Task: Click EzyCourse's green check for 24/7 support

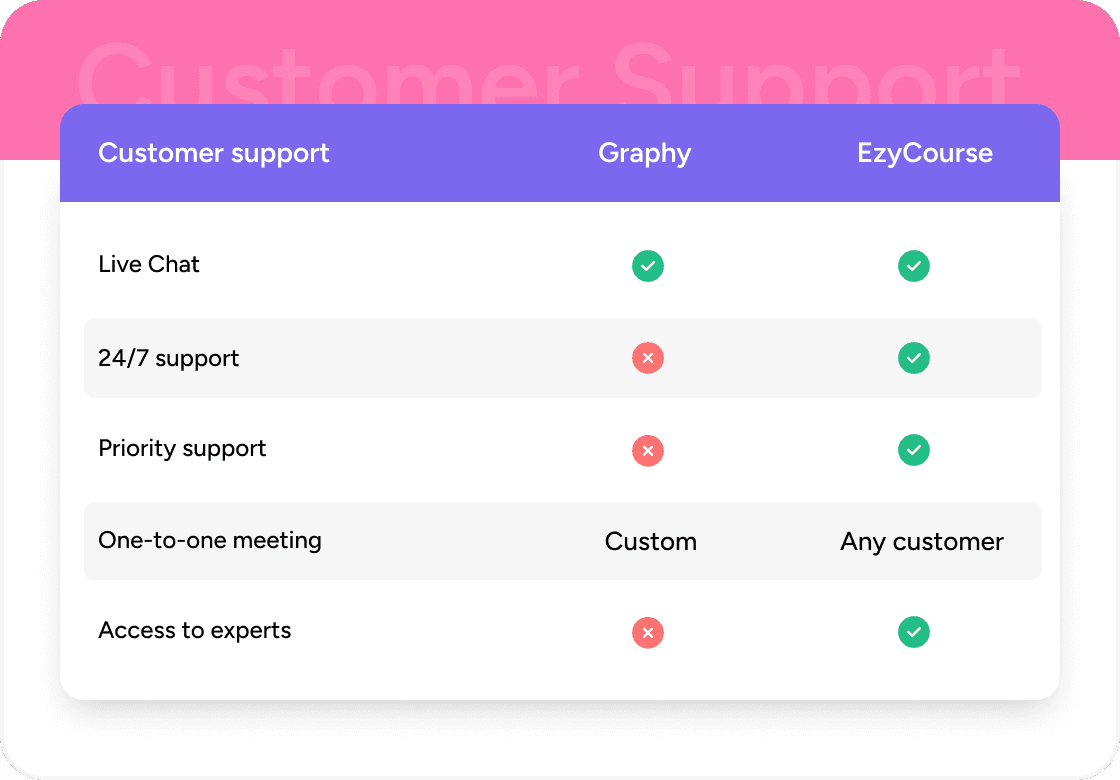Action: (914, 358)
